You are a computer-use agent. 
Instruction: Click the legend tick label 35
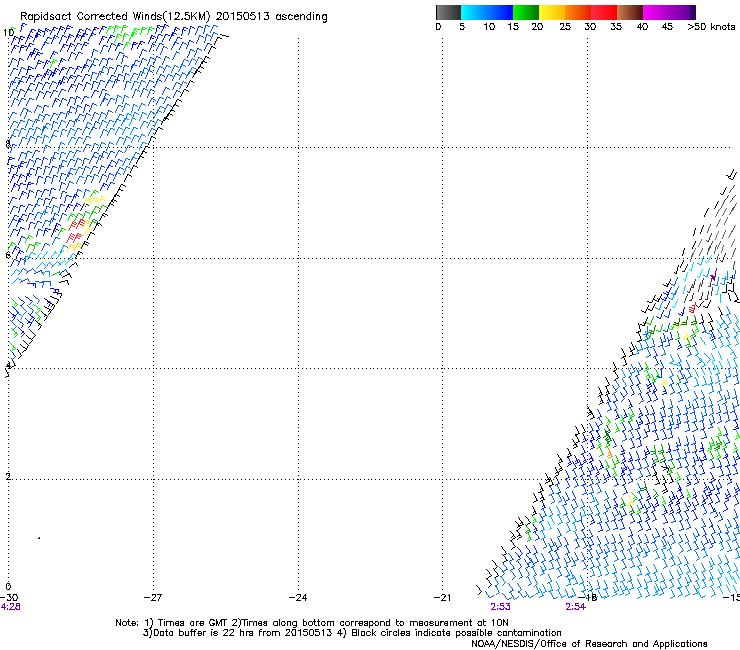[616, 27]
